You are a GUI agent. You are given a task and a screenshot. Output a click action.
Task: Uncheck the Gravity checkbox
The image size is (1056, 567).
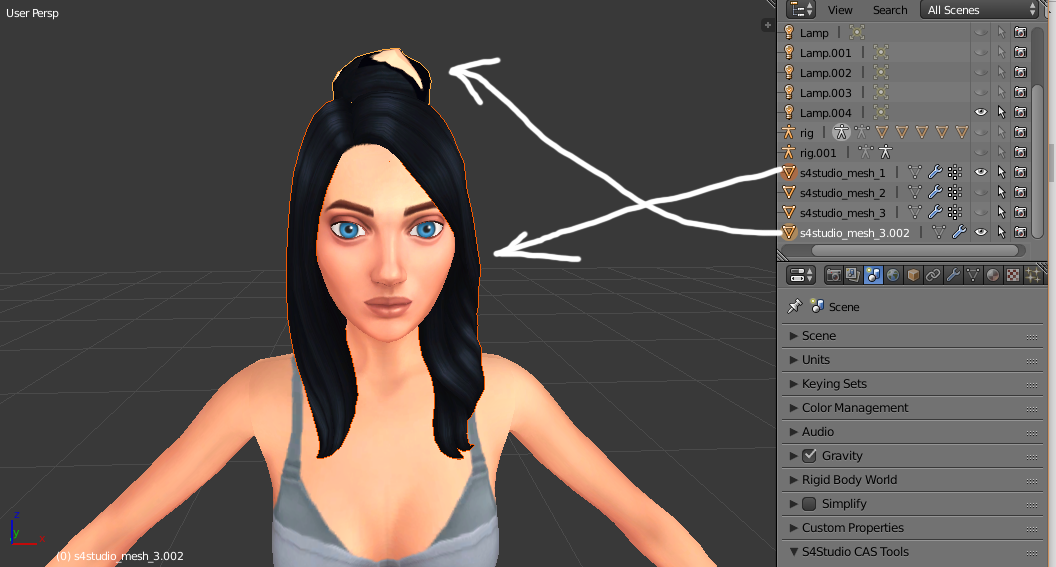810,455
